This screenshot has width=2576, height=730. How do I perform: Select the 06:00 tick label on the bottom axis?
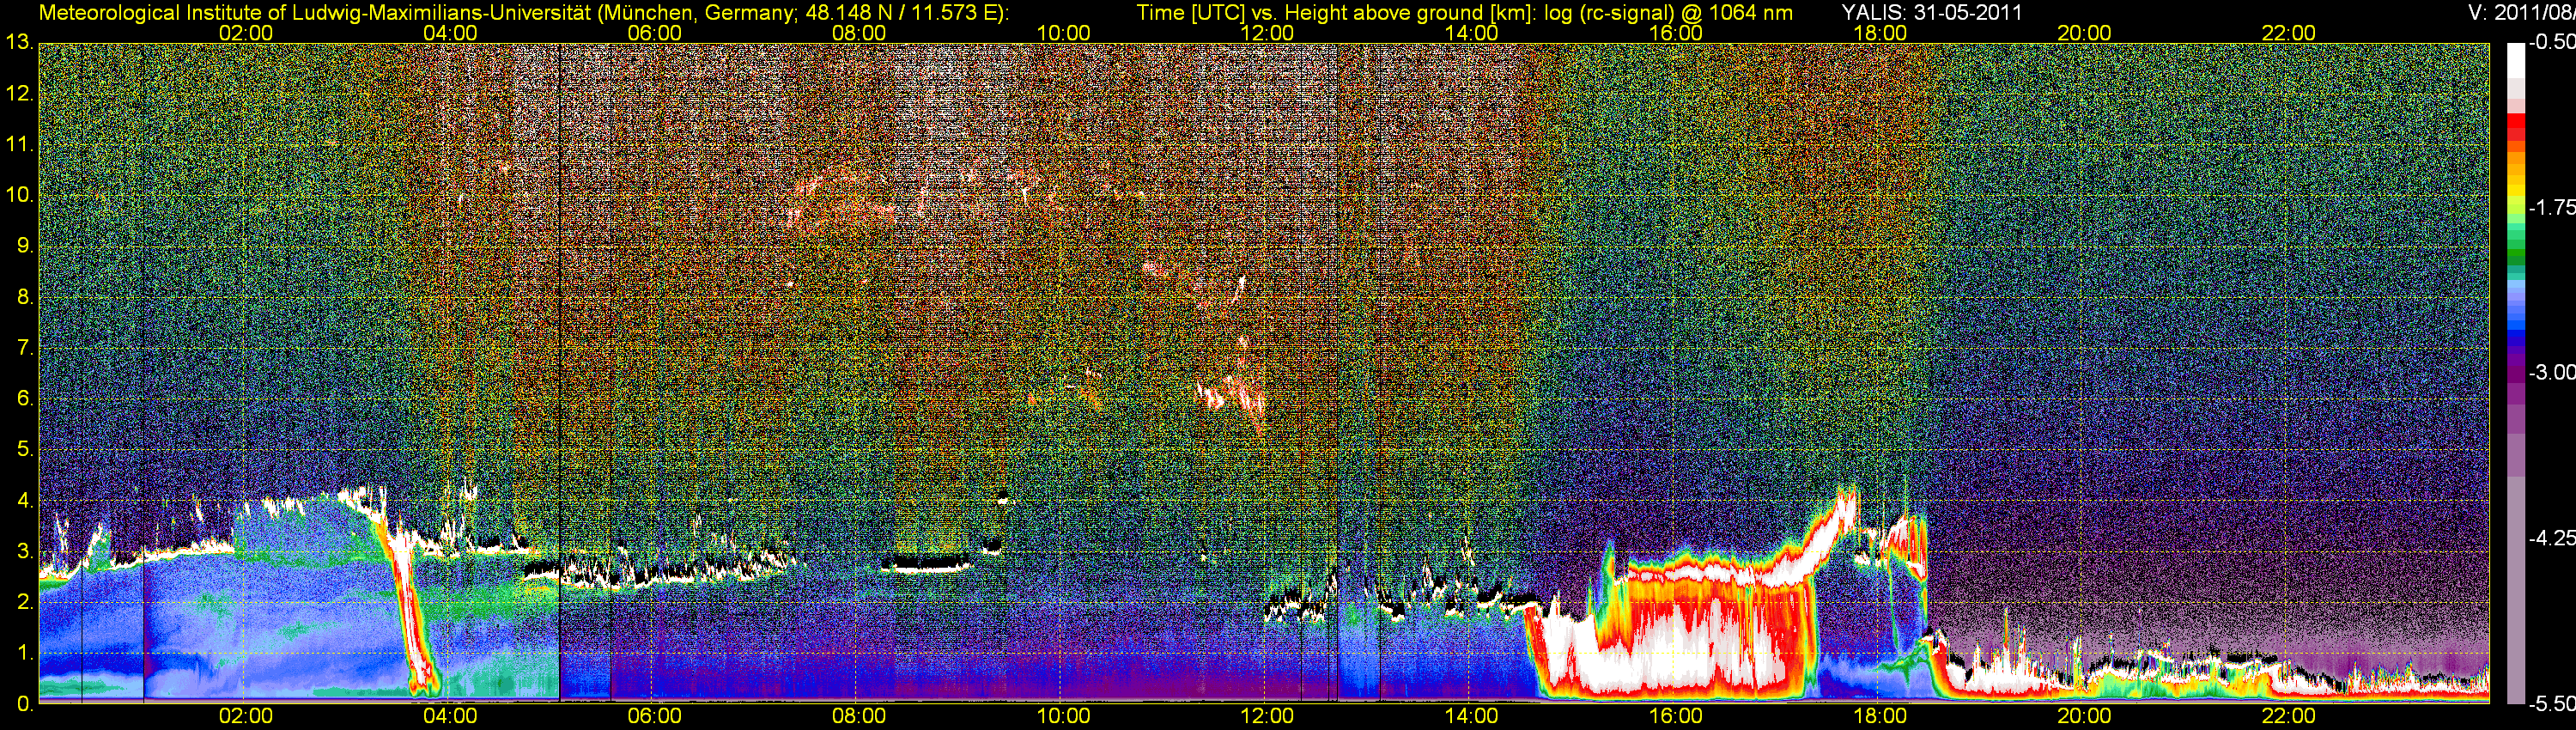[x=654, y=717]
